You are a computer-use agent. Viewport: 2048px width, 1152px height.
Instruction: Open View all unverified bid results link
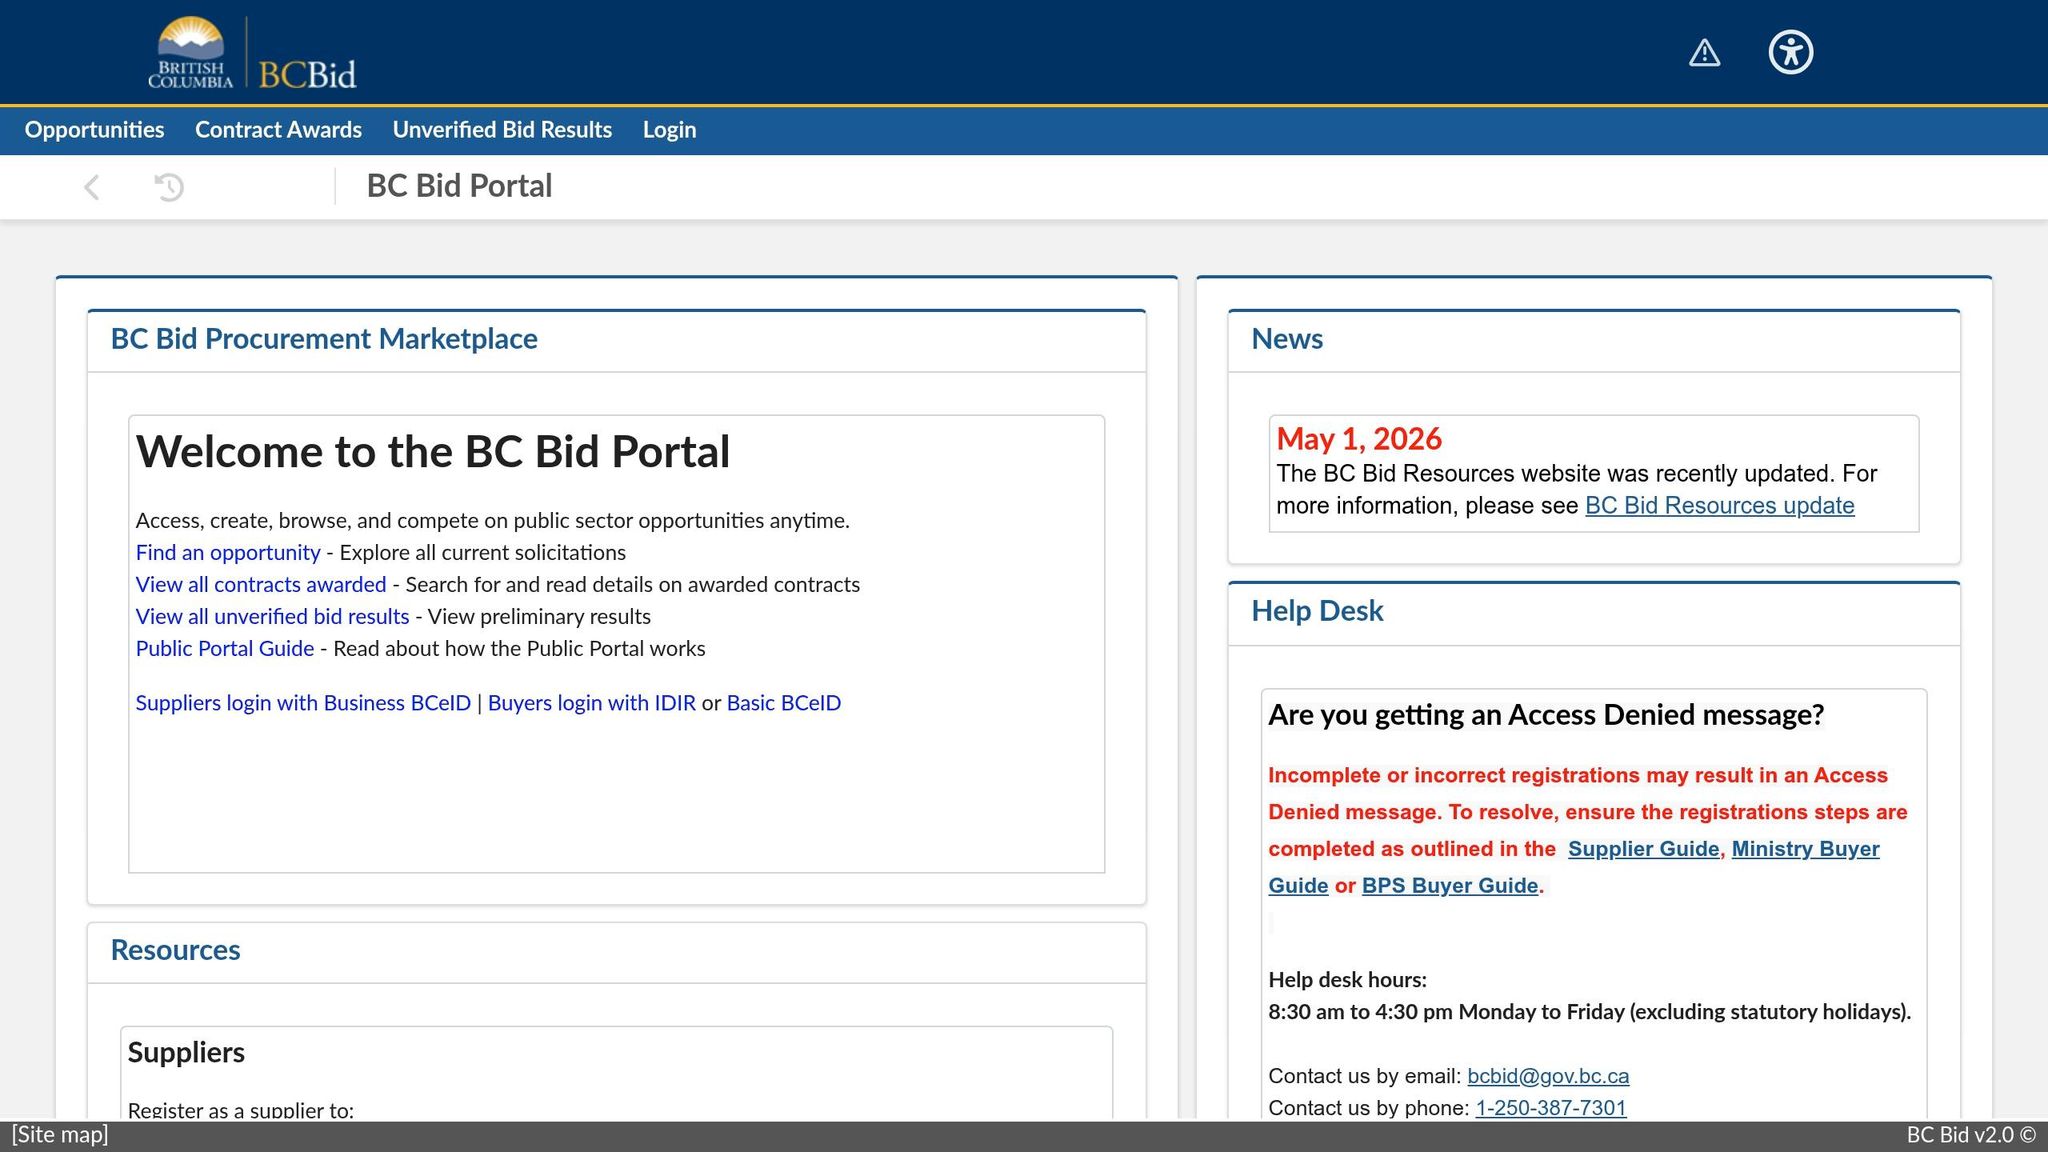click(x=272, y=616)
